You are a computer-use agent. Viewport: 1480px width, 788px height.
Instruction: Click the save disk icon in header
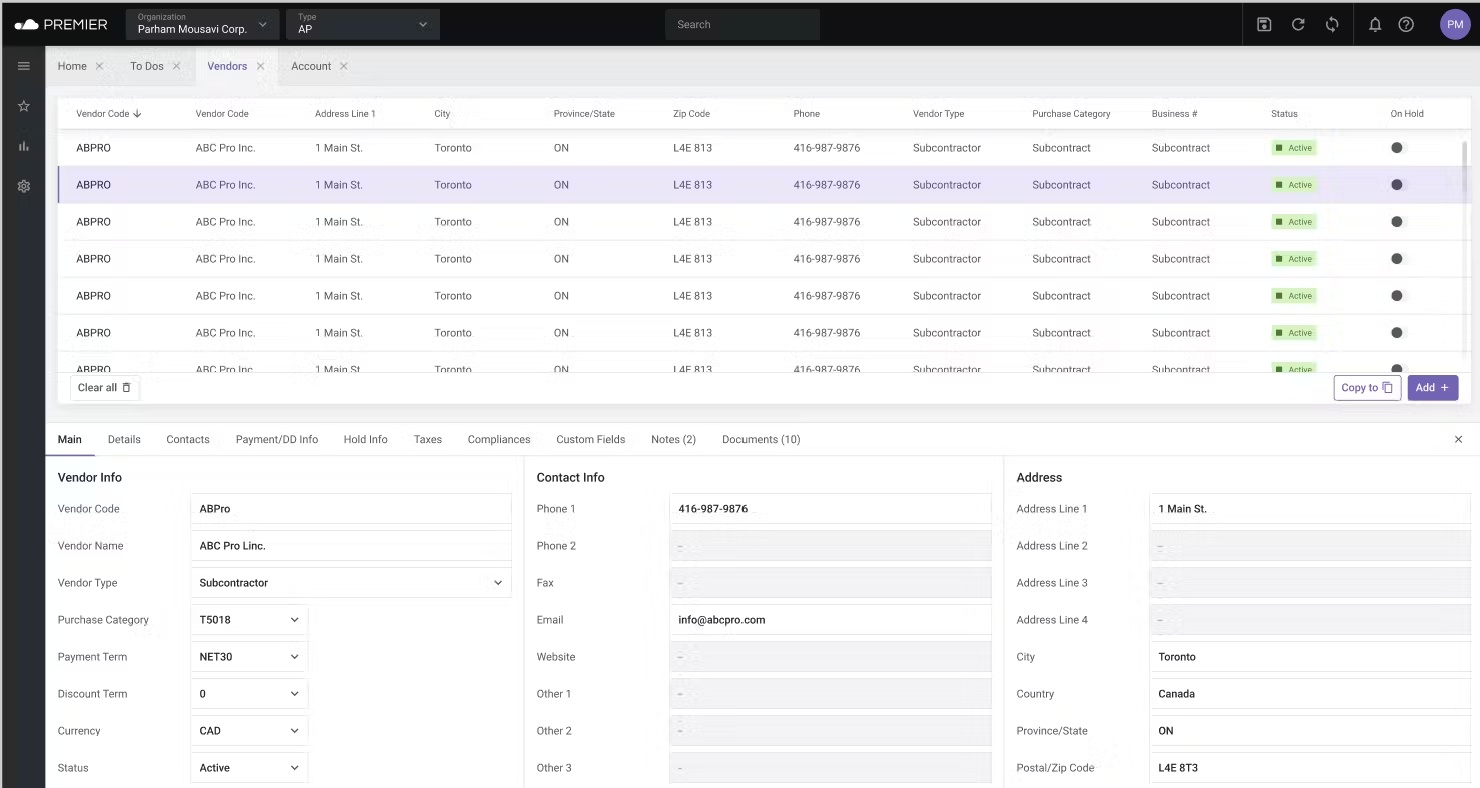(x=1264, y=24)
